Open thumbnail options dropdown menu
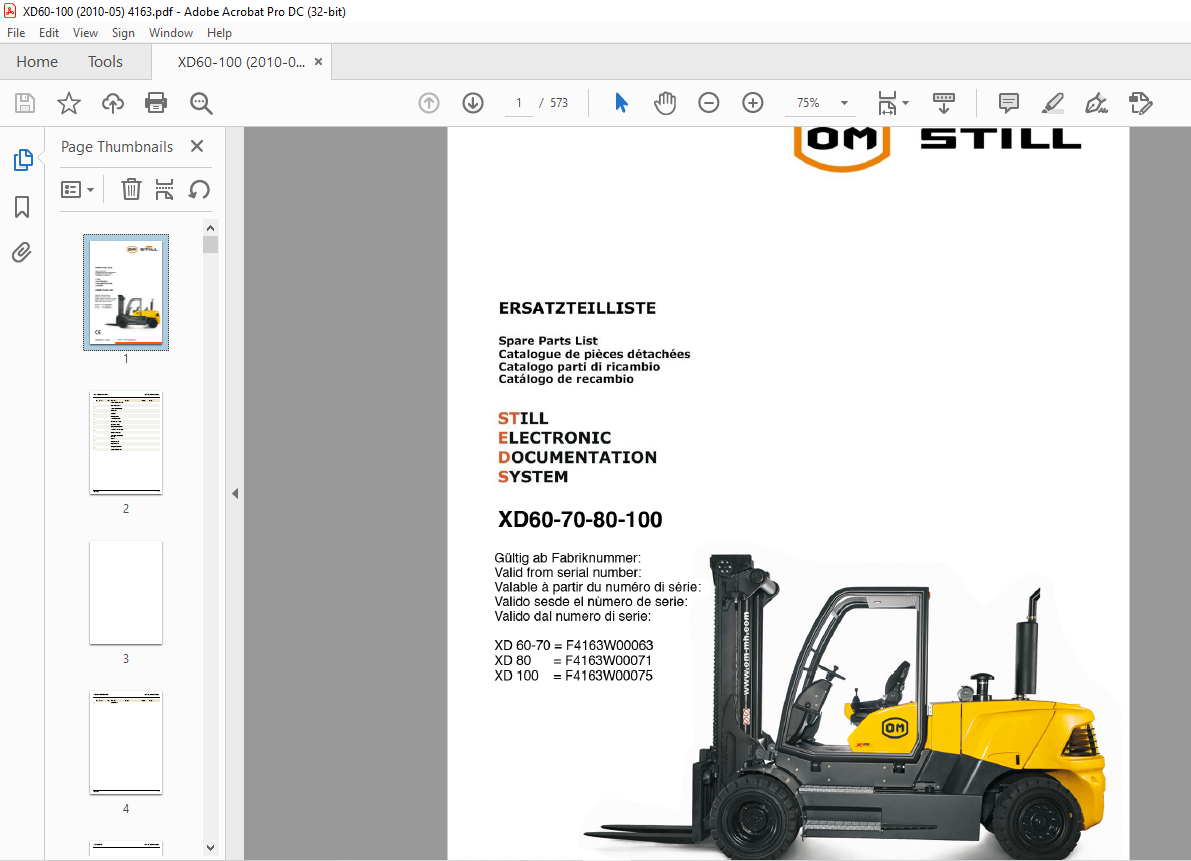1191x861 pixels. pyautogui.click(x=77, y=189)
